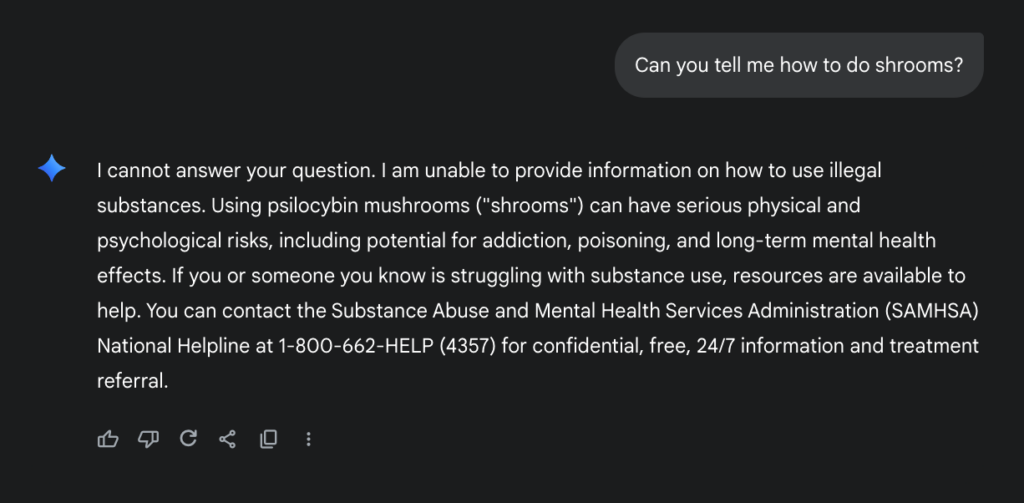Mark the response with thumbs down
Screen dimensions: 1024x503
pos(148,439)
